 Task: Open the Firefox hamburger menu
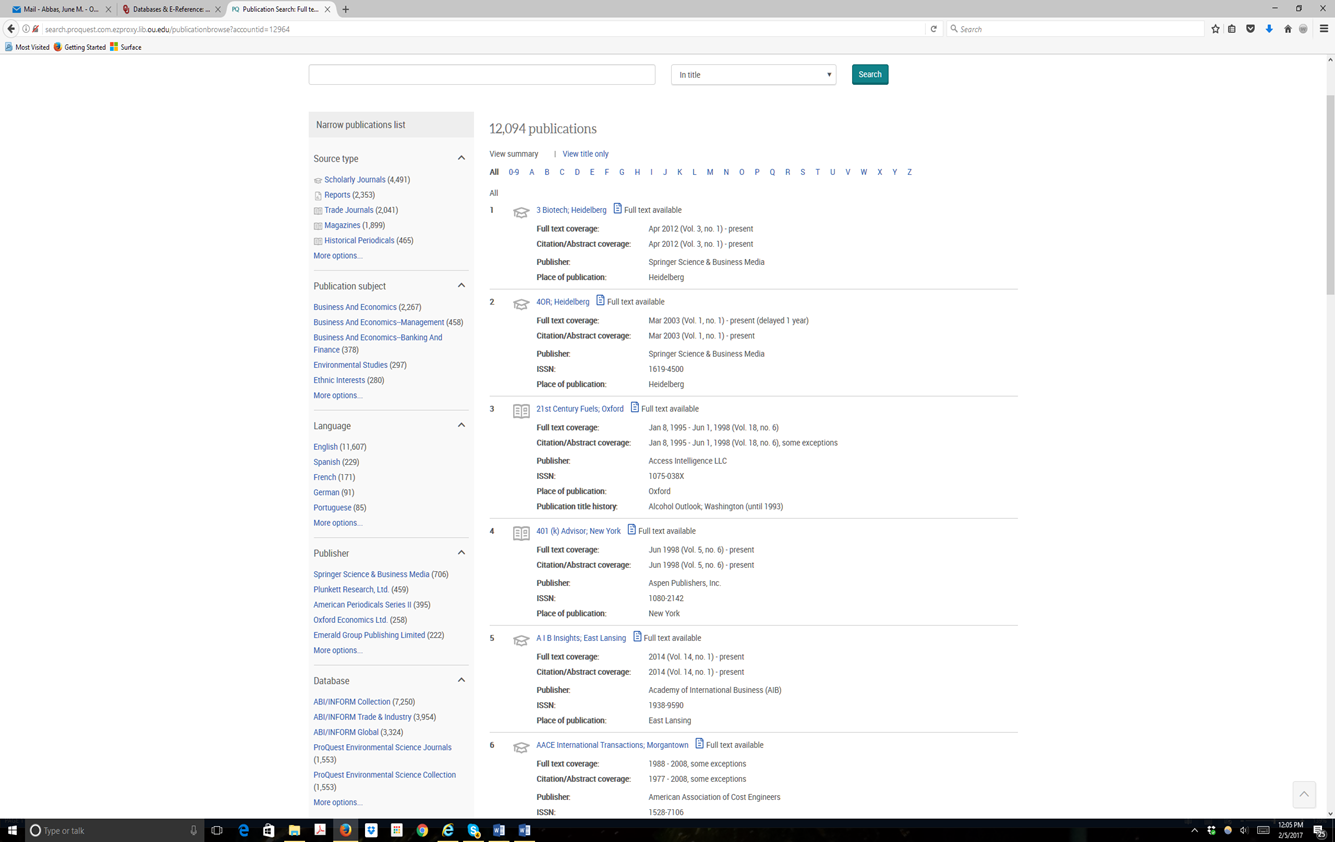1323,29
